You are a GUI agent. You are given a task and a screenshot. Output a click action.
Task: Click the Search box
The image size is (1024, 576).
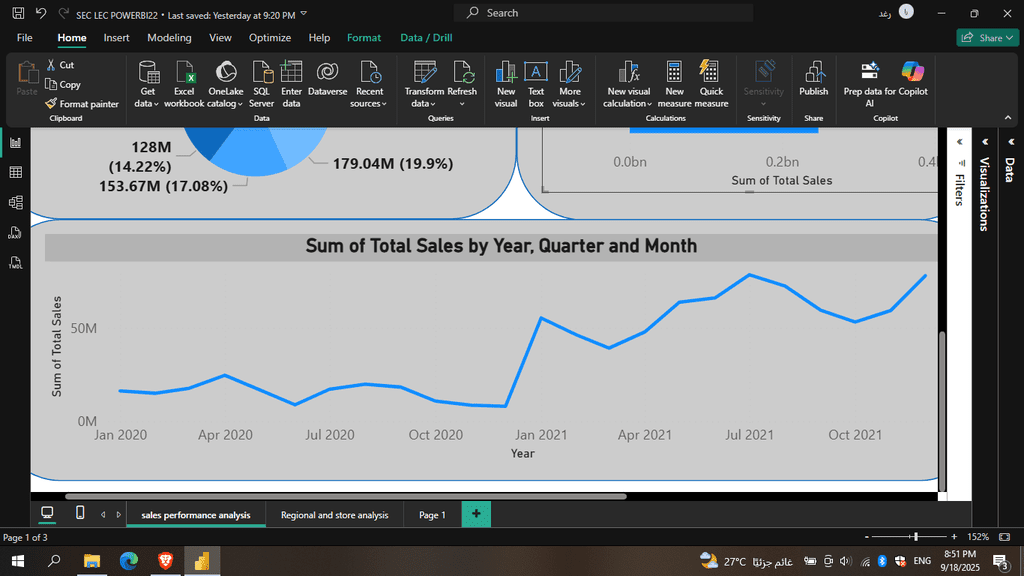[x=603, y=13]
